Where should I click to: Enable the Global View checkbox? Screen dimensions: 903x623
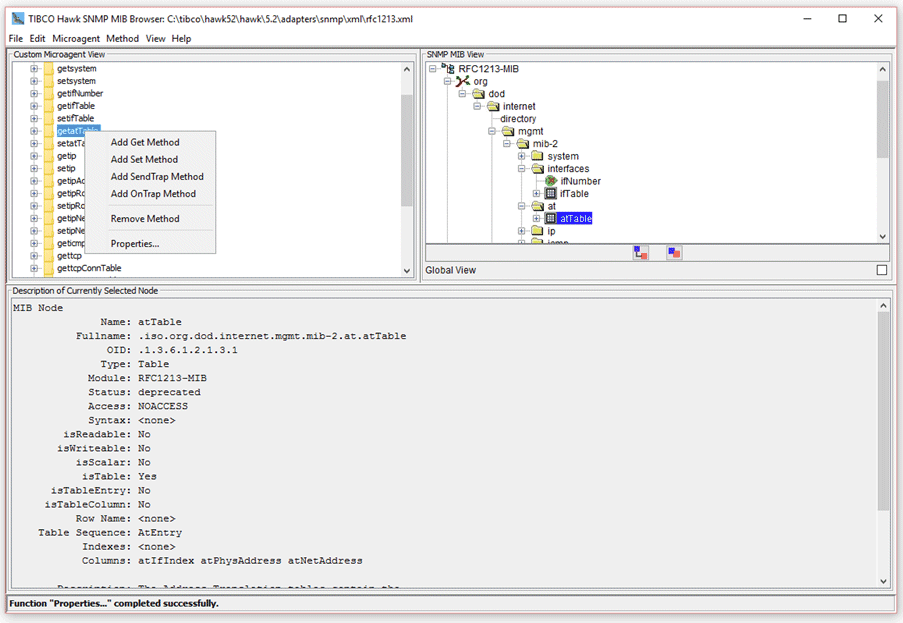click(x=881, y=270)
